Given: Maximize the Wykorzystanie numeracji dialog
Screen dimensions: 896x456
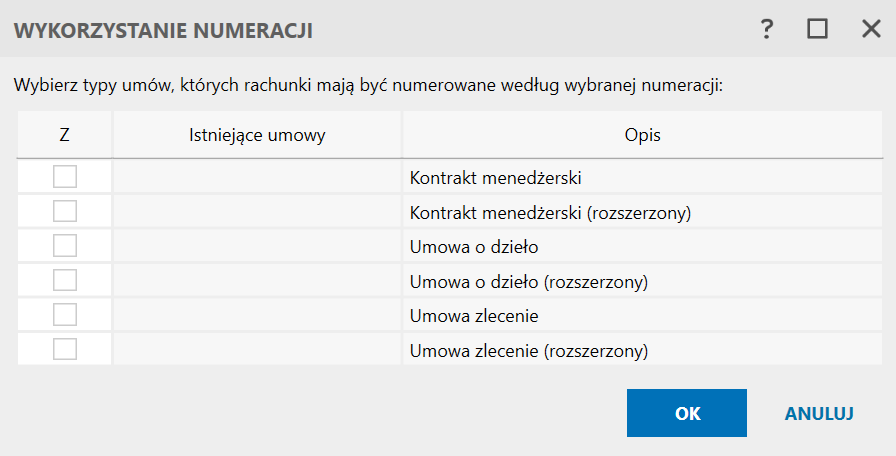Looking at the screenshot, I should [818, 30].
